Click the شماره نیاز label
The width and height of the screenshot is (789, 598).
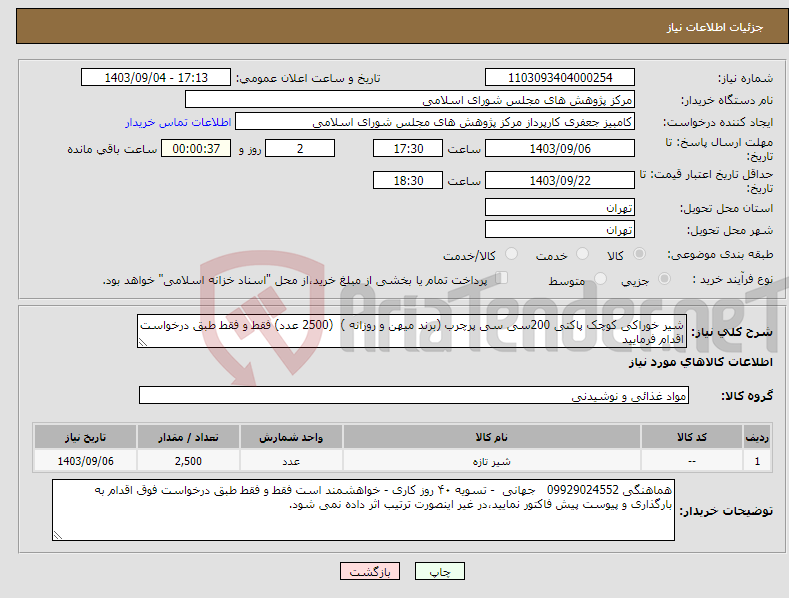tap(745, 79)
